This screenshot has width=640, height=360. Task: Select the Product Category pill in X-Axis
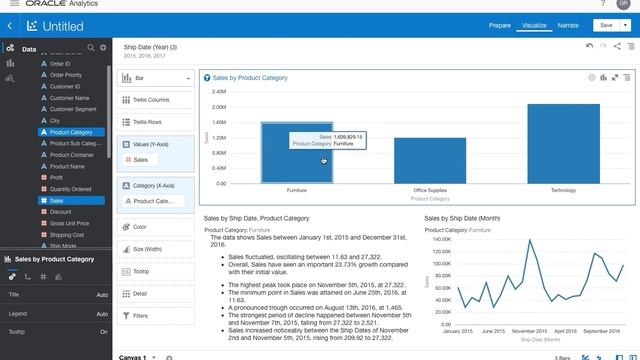point(153,201)
